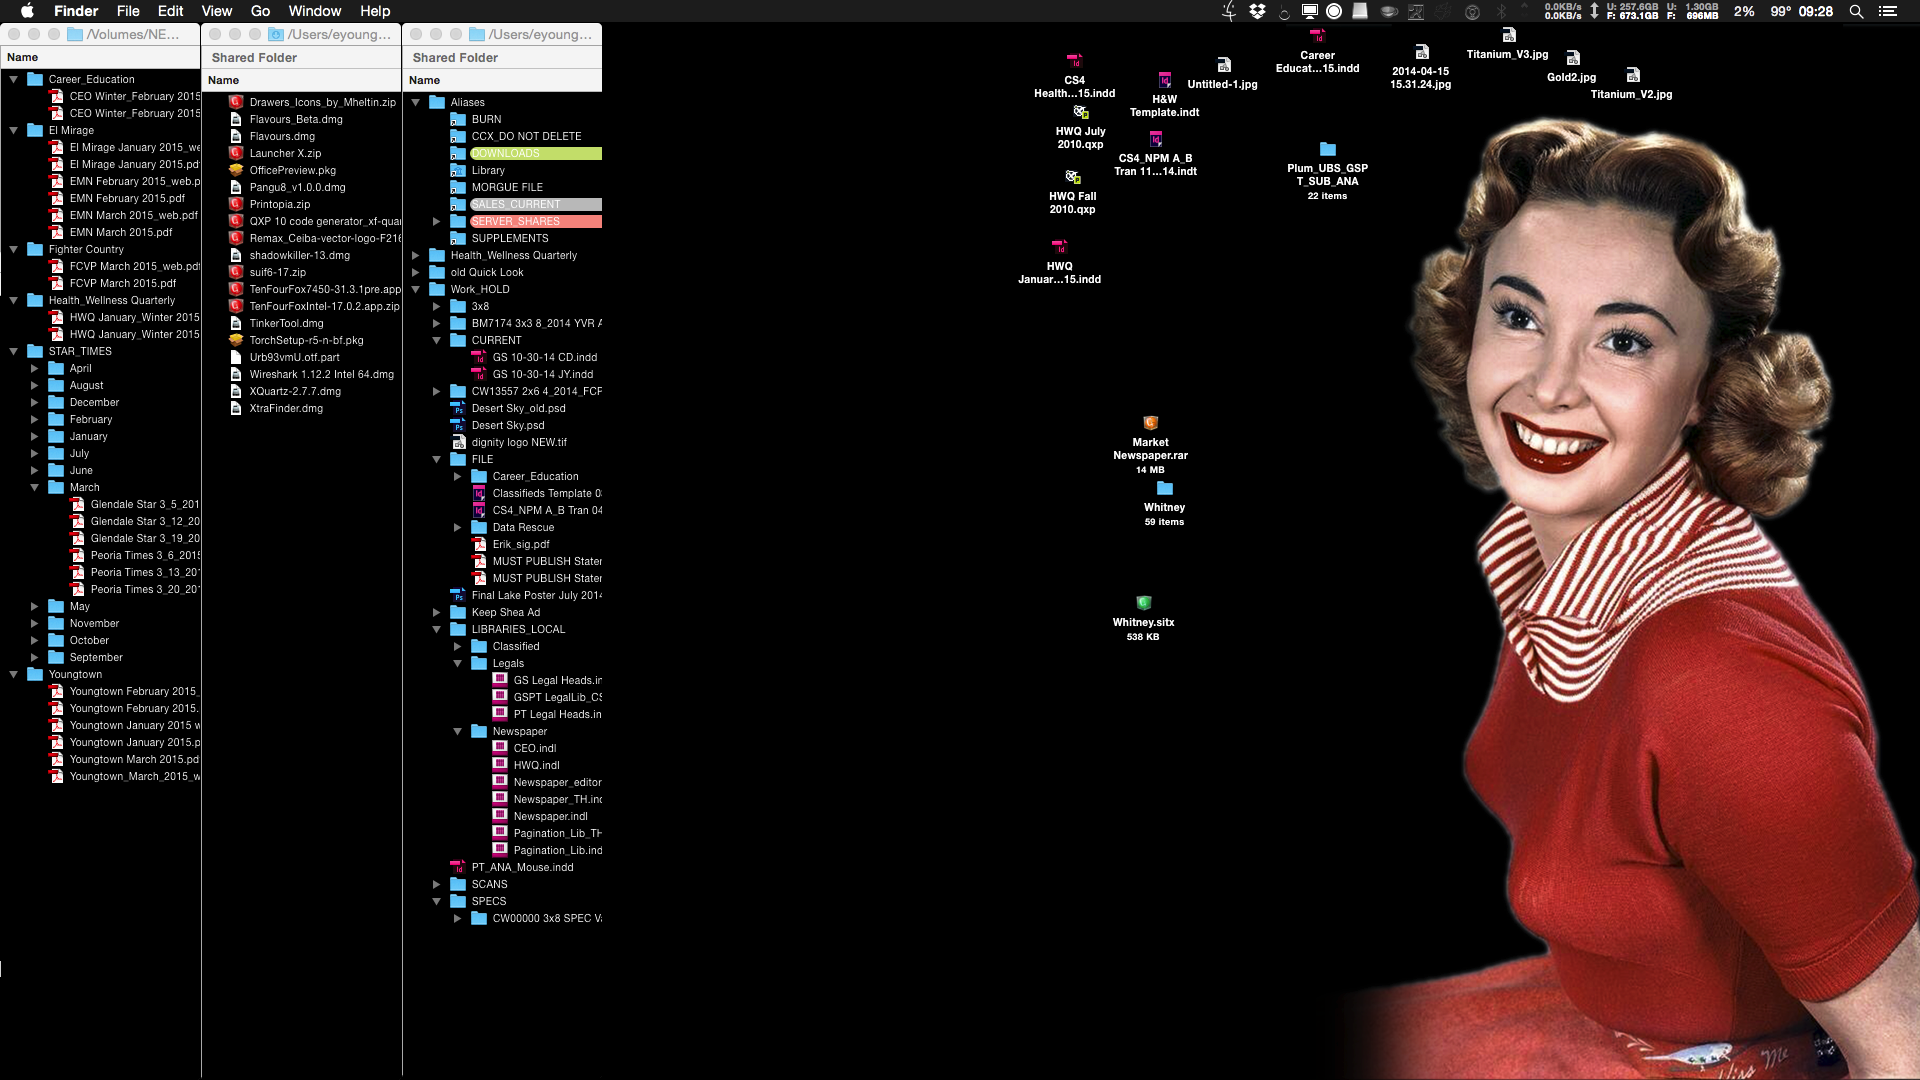Viewport: 1920px width, 1080px height.
Task: Select Desert Sky.psd in the Work_HOLD tree
Action: [509, 425]
